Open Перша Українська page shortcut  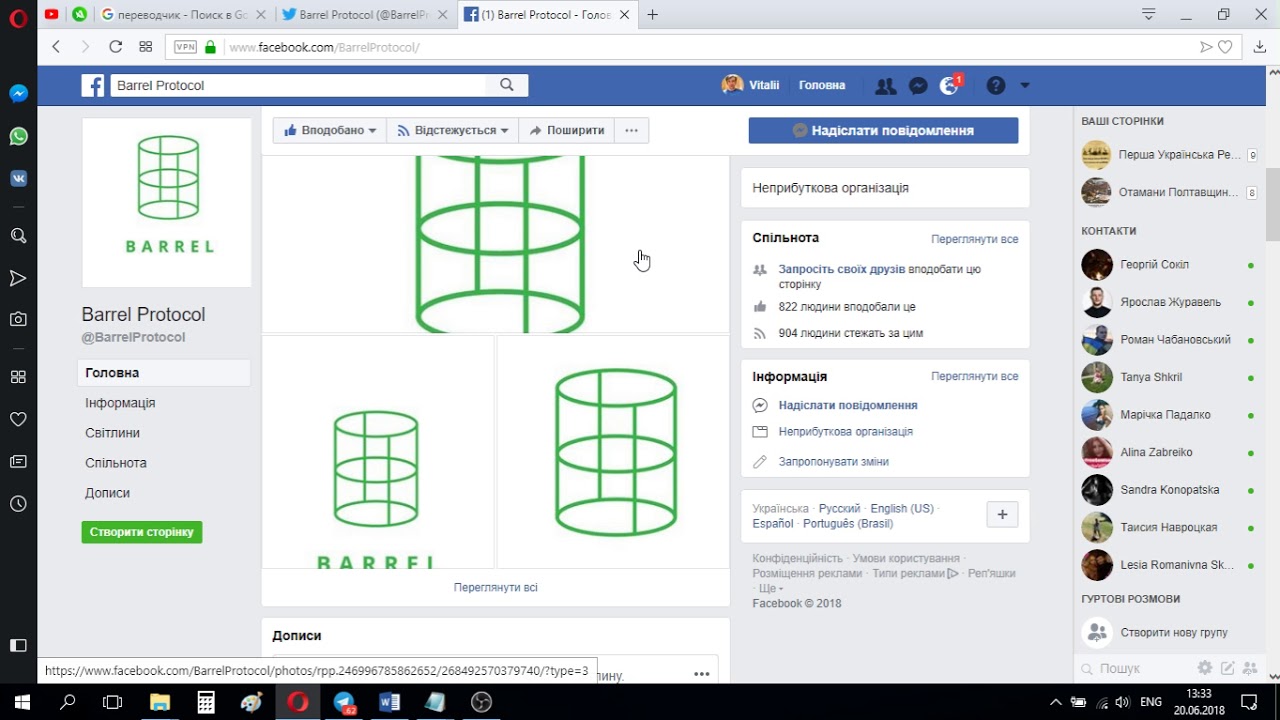(1167, 155)
